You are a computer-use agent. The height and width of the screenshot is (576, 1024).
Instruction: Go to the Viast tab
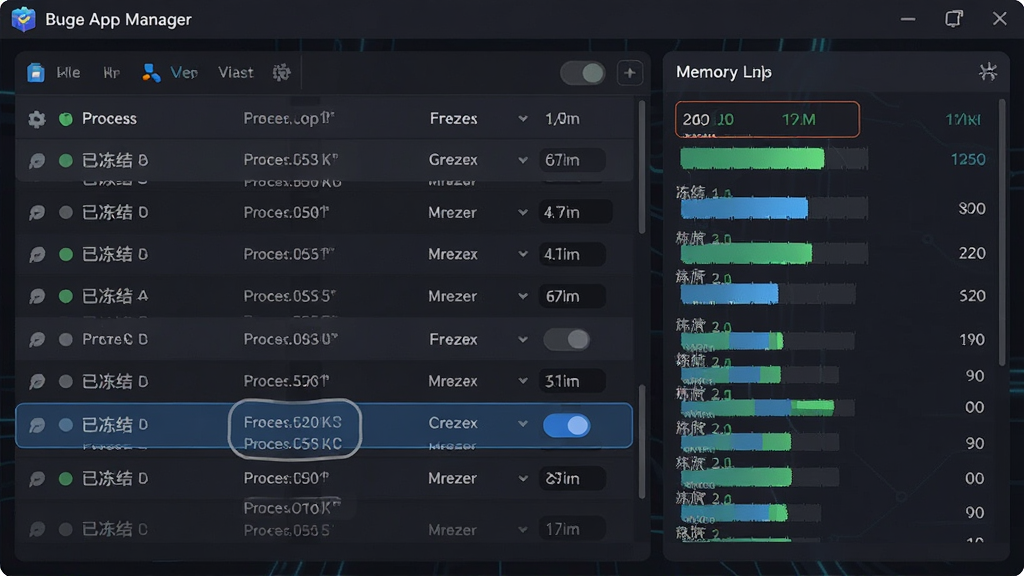[x=236, y=72]
